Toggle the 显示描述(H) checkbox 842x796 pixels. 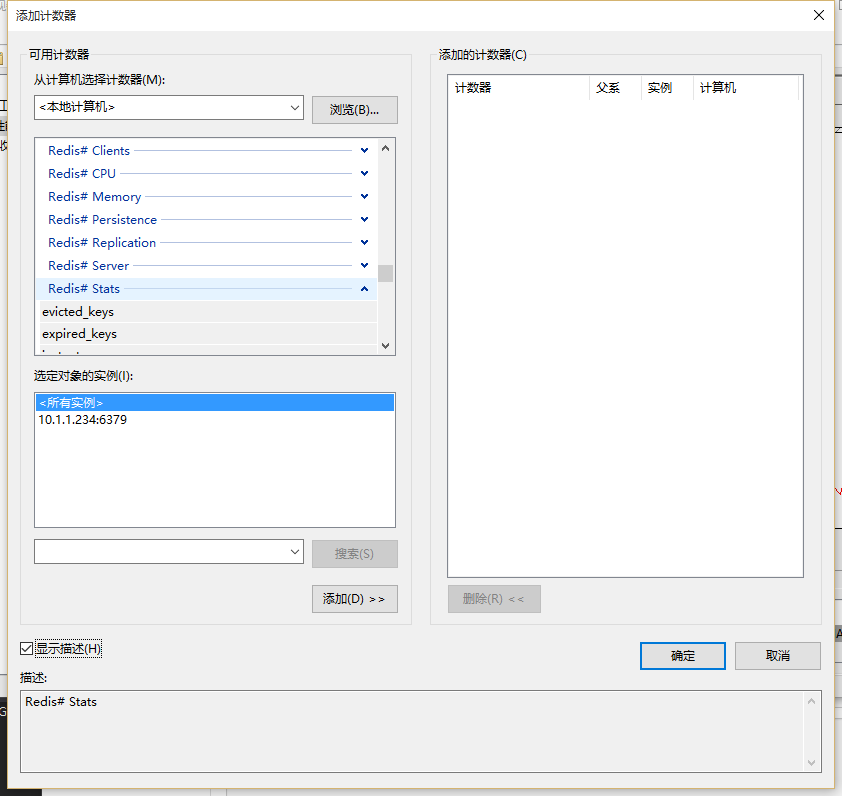coord(26,649)
